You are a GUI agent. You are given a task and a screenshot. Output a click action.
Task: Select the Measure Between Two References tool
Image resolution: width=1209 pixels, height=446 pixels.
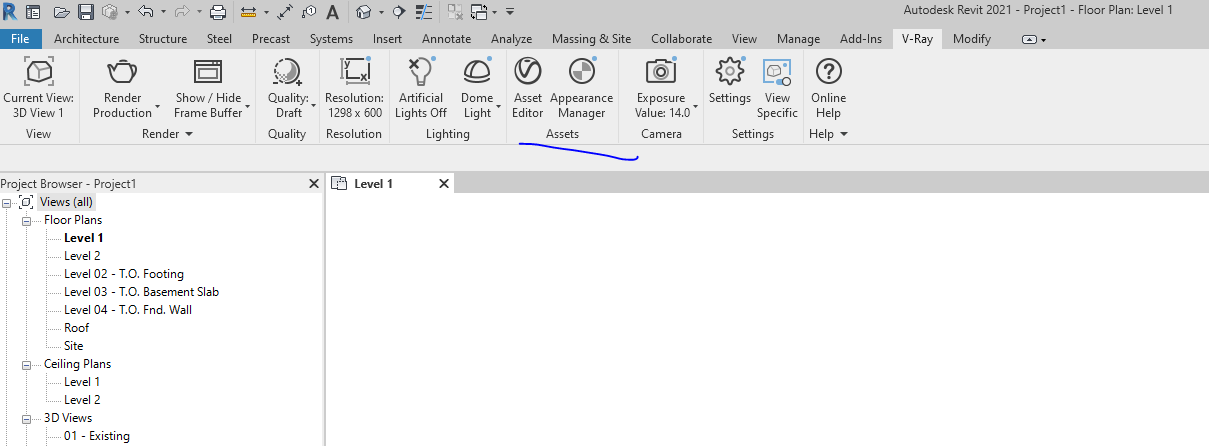(x=248, y=12)
